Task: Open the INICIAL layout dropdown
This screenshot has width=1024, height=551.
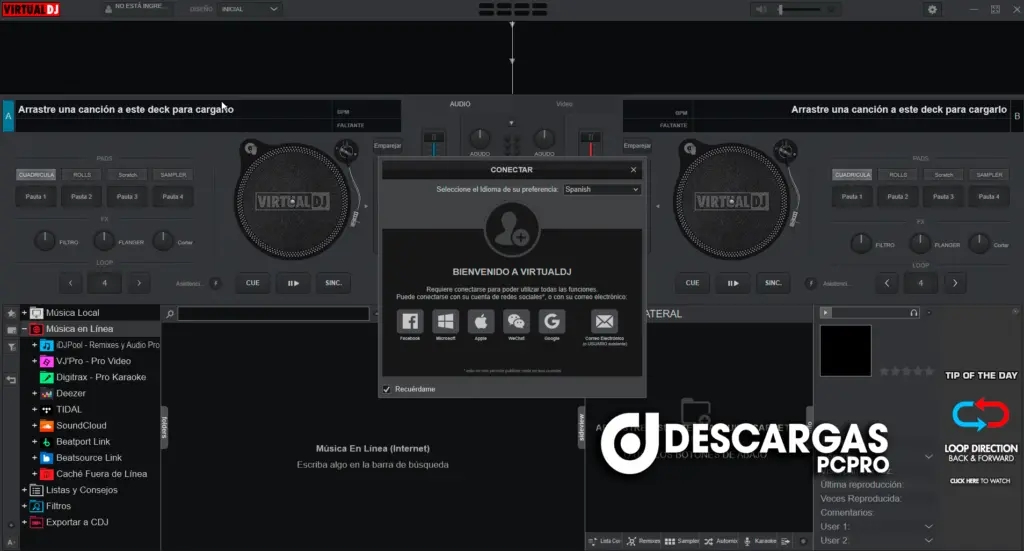Action: tap(248, 9)
